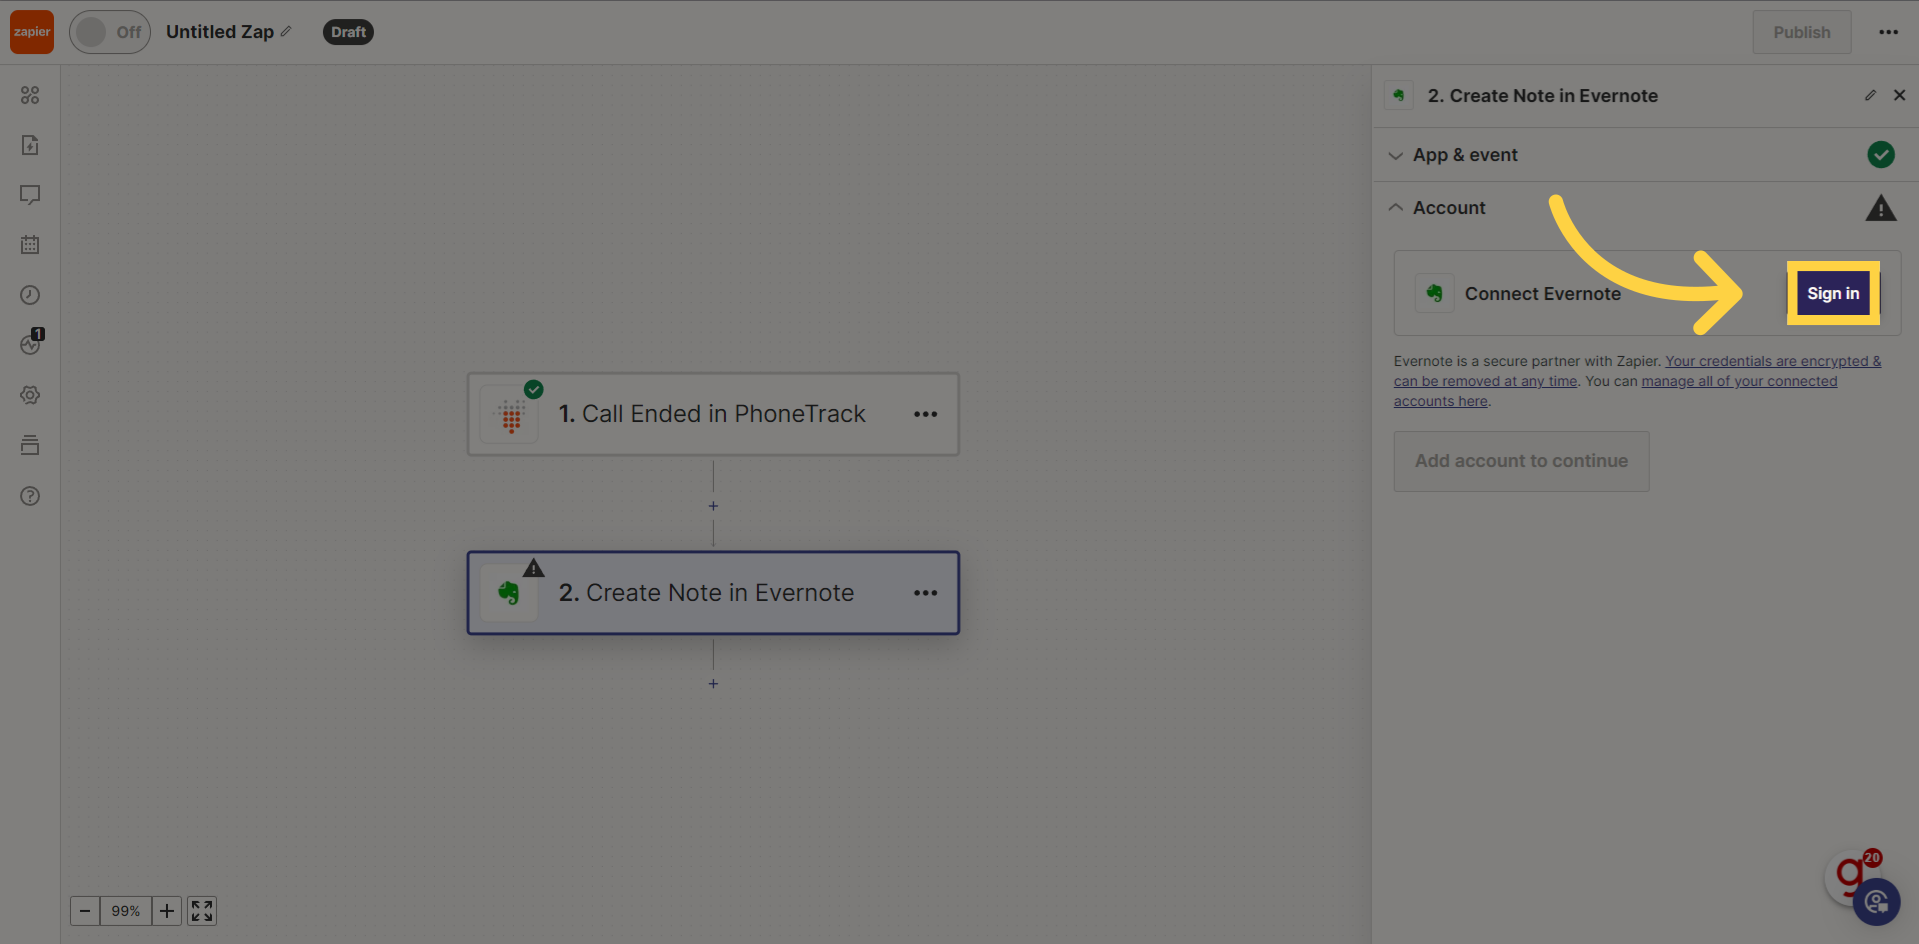Open the settings gear sidebar icon
This screenshot has height=944, width=1919.
coord(30,395)
